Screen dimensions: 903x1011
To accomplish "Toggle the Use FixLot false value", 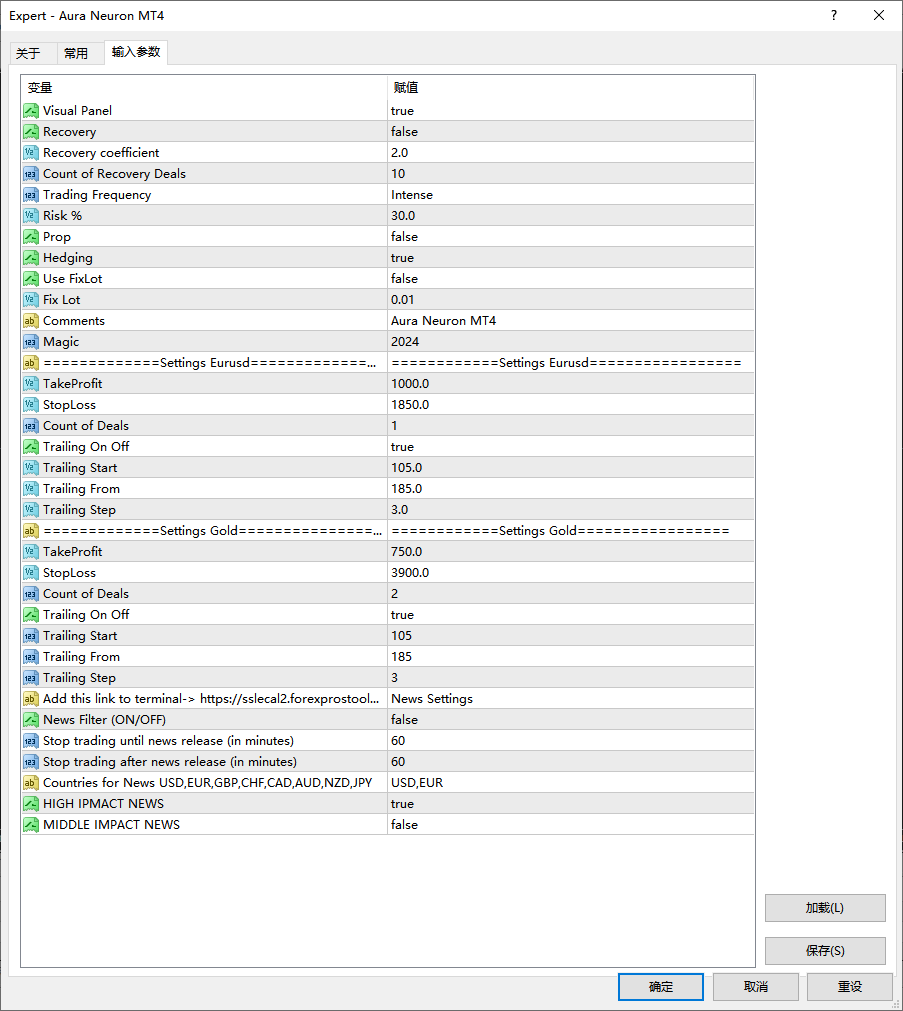I will click(x=570, y=279).
